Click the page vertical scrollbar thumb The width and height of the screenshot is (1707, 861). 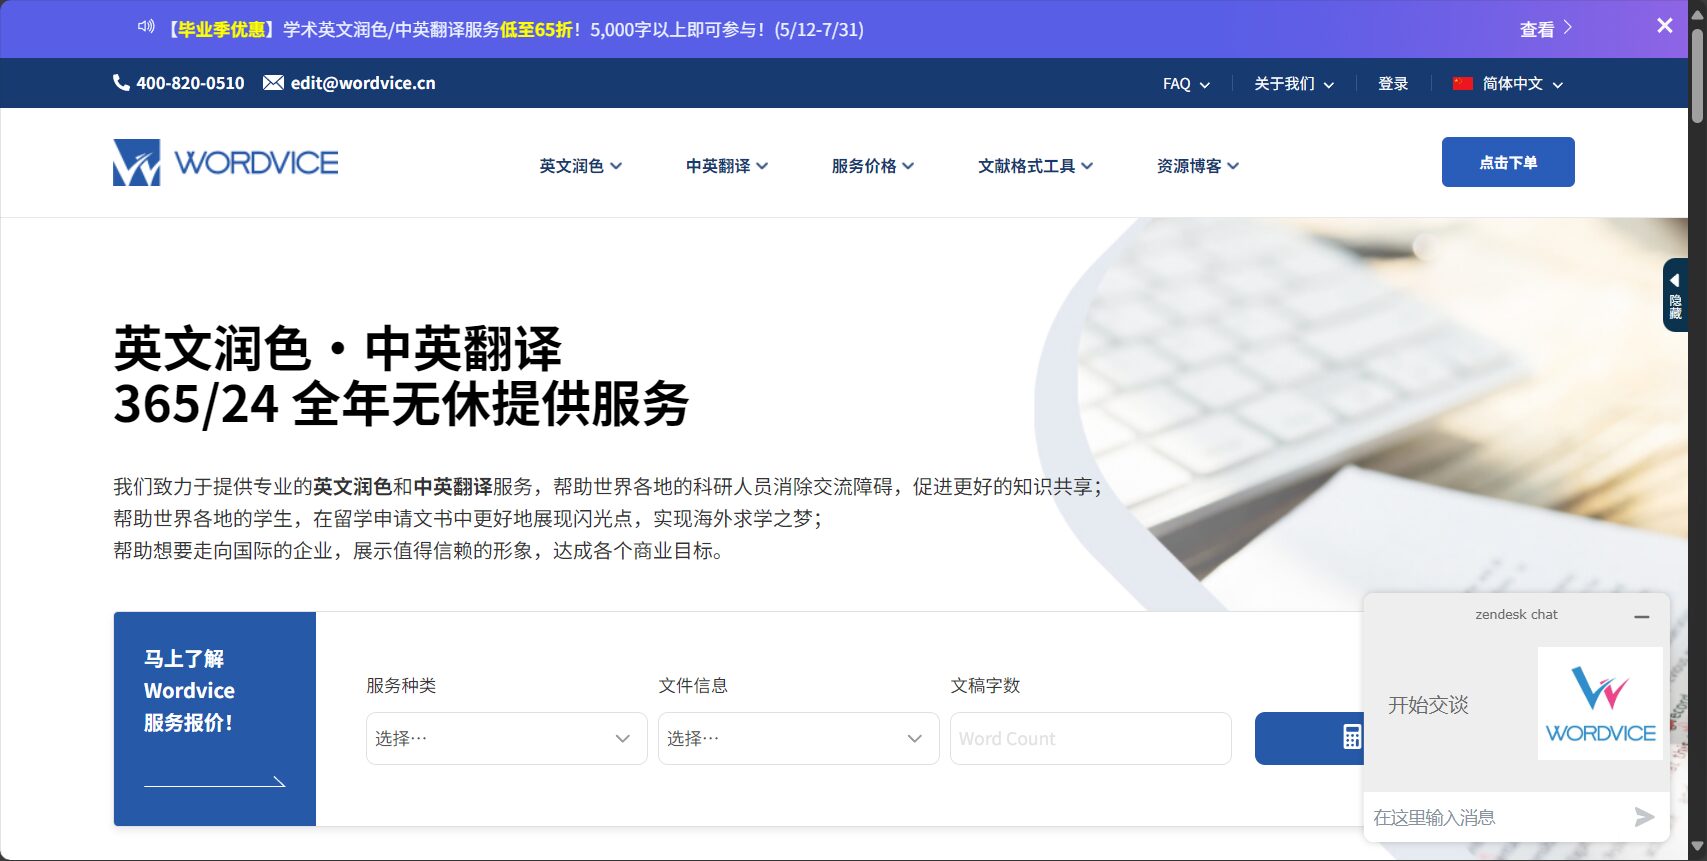[1697, 75]
